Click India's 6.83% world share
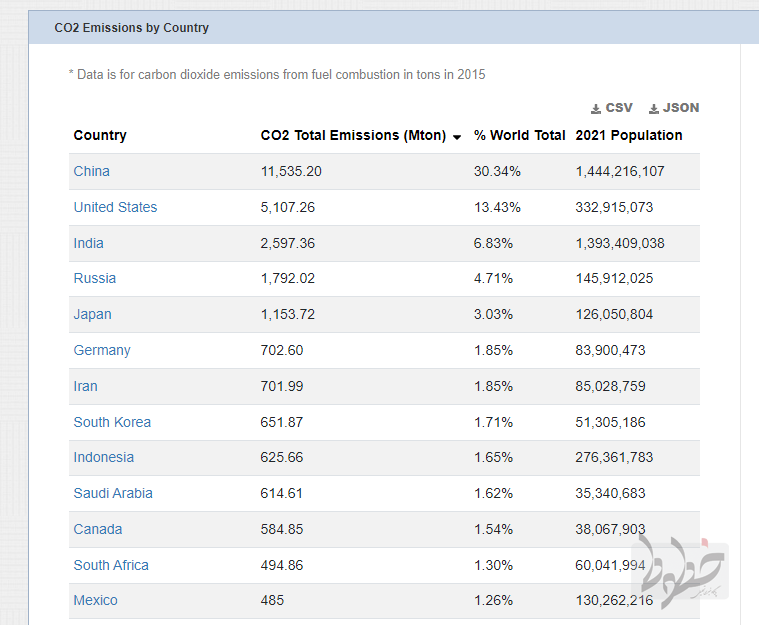 (493, 243)
